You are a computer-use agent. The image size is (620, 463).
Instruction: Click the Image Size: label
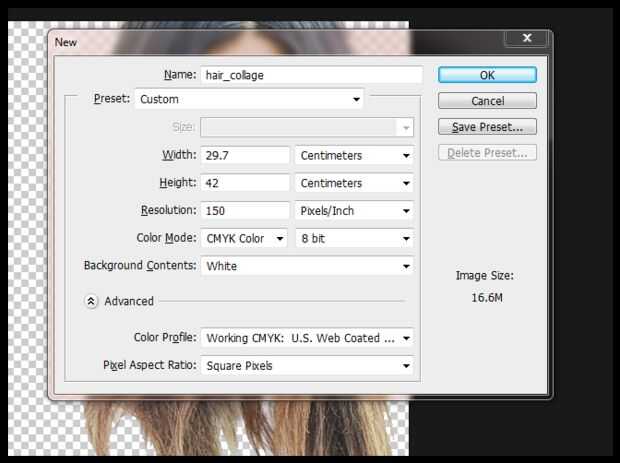[485, 276]
